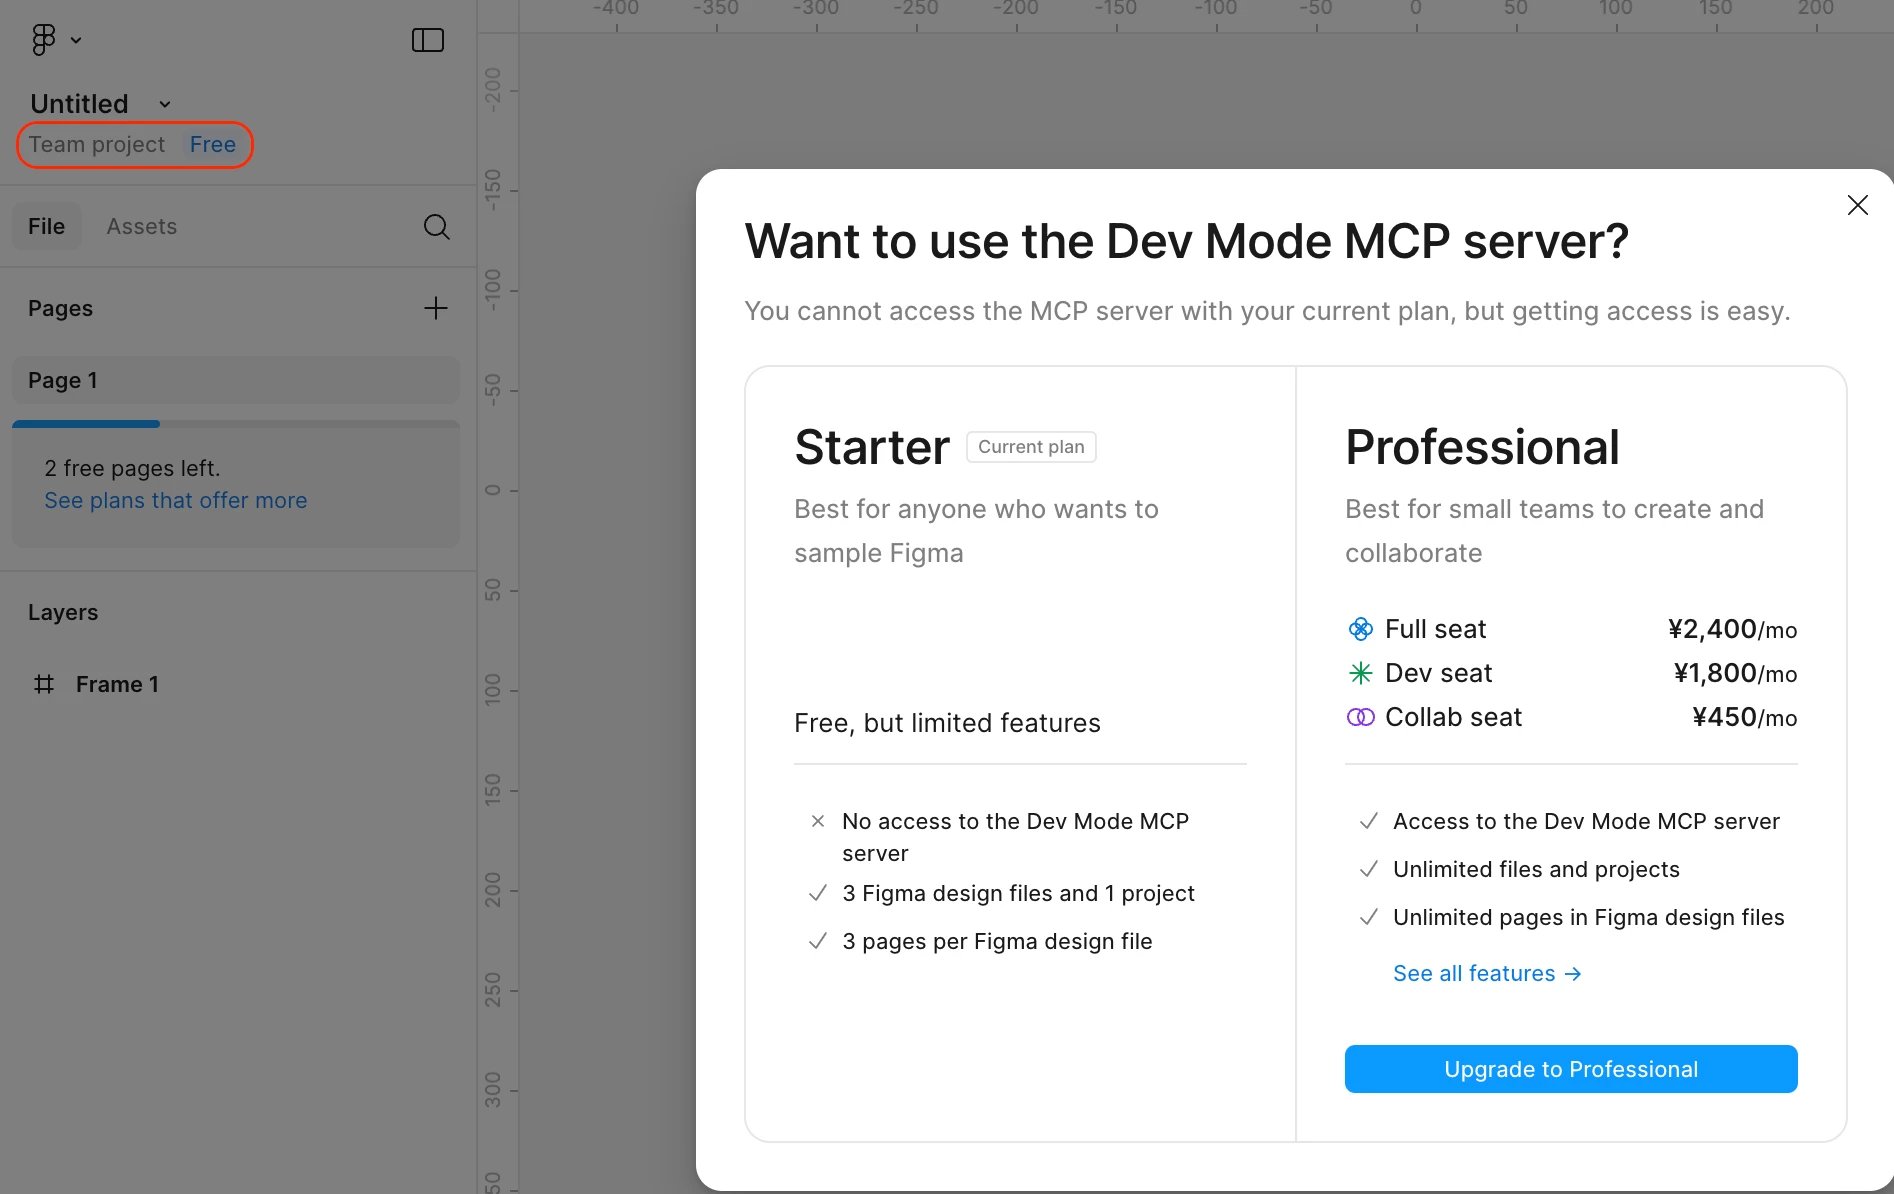Click 'Access to the Dev Mode MCP server'
The width and height of the screenshot is (1894, 1194).
pos(1586,821)
